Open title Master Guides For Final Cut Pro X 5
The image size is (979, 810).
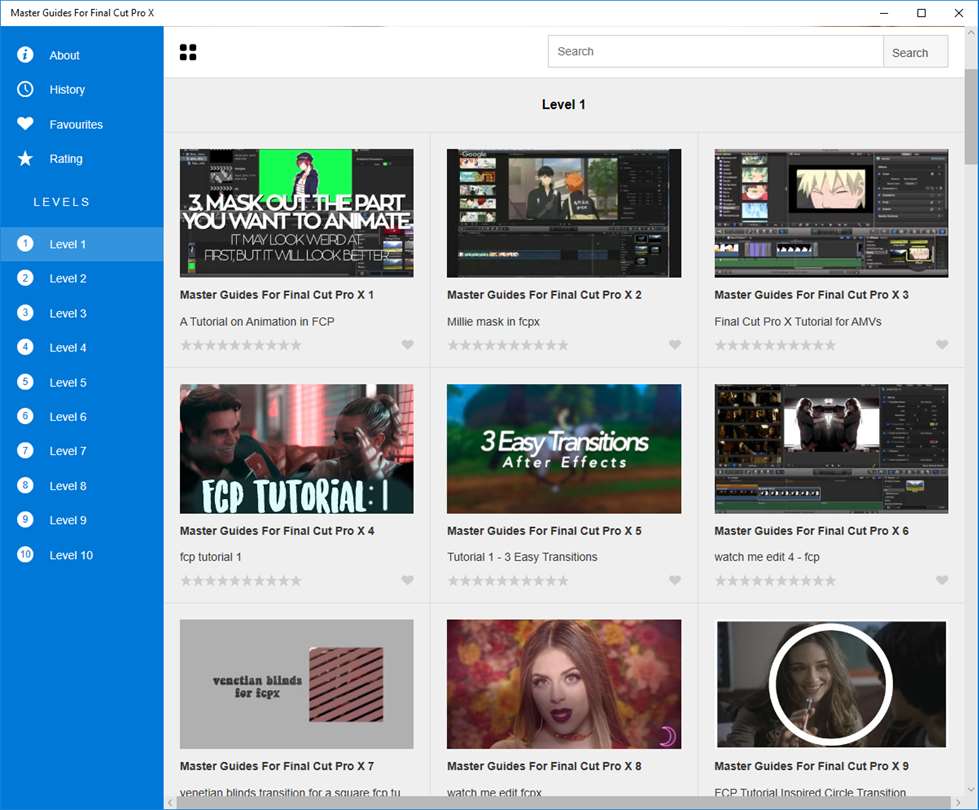[544, 531]
